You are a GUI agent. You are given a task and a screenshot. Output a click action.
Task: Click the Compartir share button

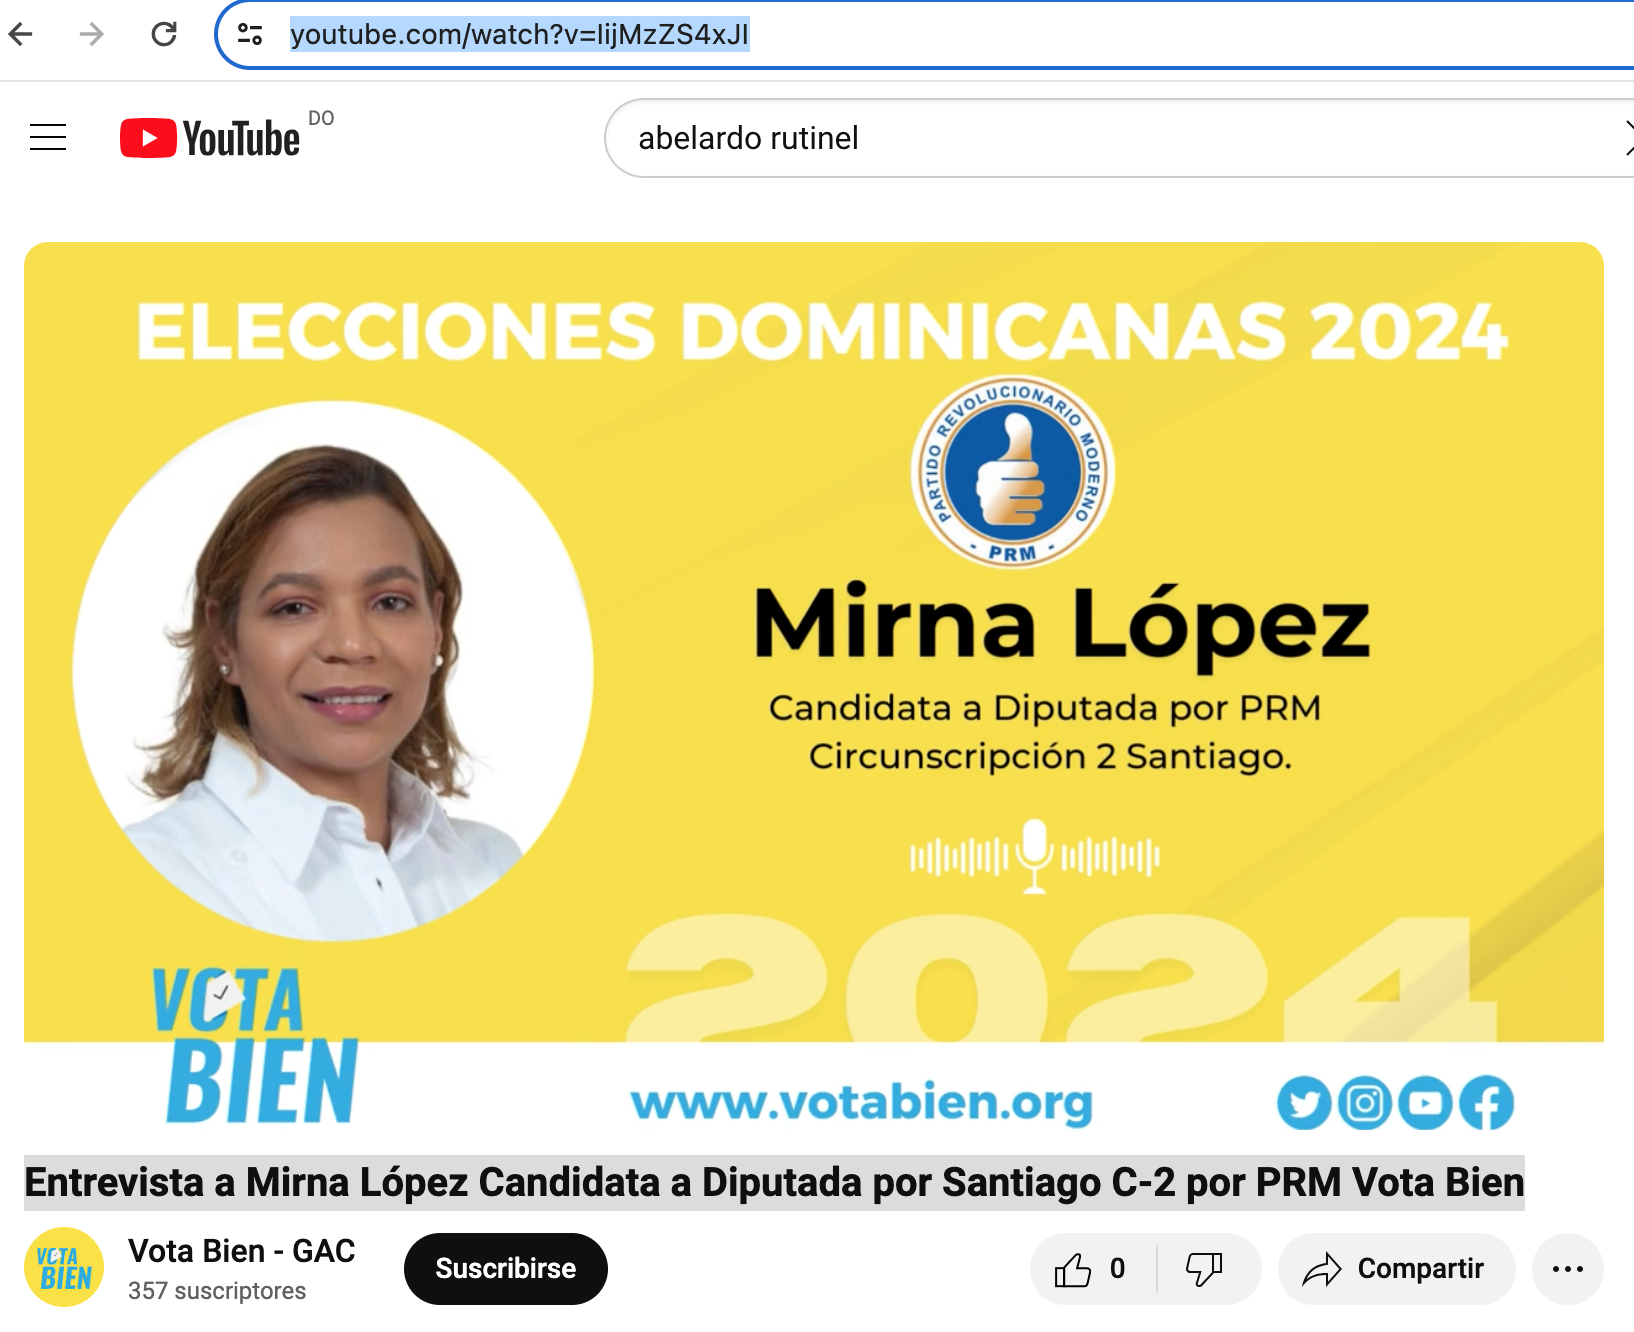tap(1396, 1269)
